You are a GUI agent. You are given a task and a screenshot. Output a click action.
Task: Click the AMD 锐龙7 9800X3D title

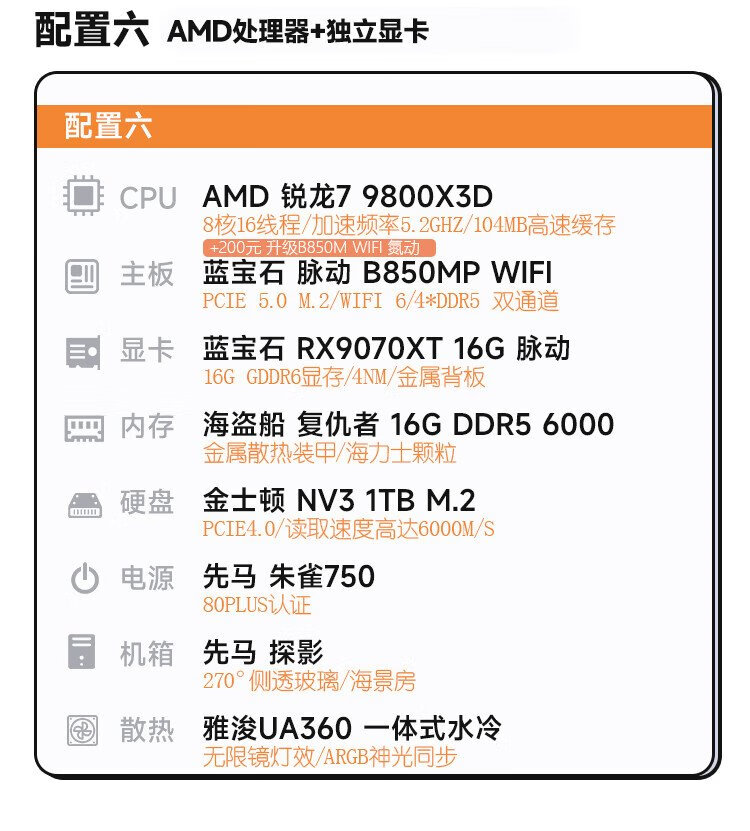coord(347,196)
